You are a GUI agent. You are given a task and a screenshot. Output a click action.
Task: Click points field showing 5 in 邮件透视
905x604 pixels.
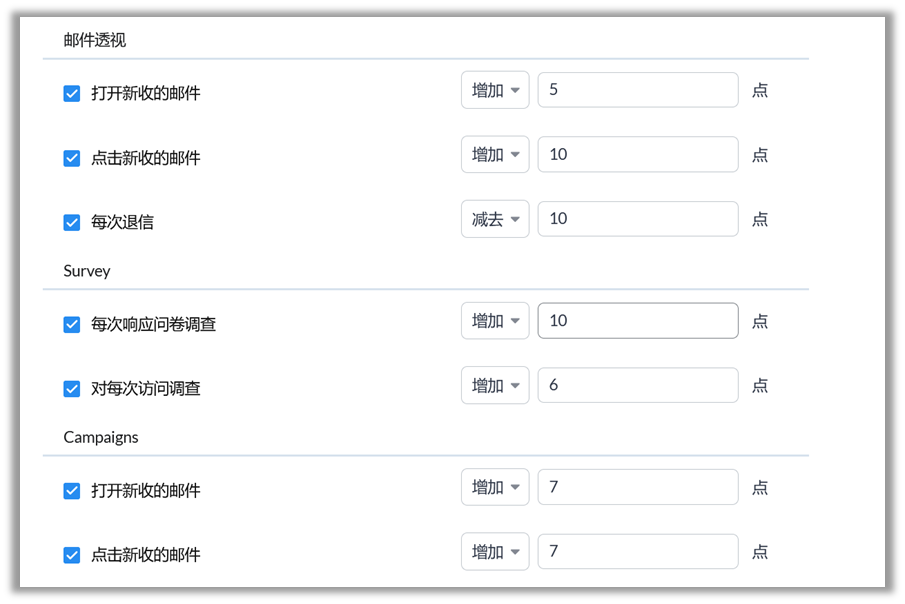click(638, 90)
